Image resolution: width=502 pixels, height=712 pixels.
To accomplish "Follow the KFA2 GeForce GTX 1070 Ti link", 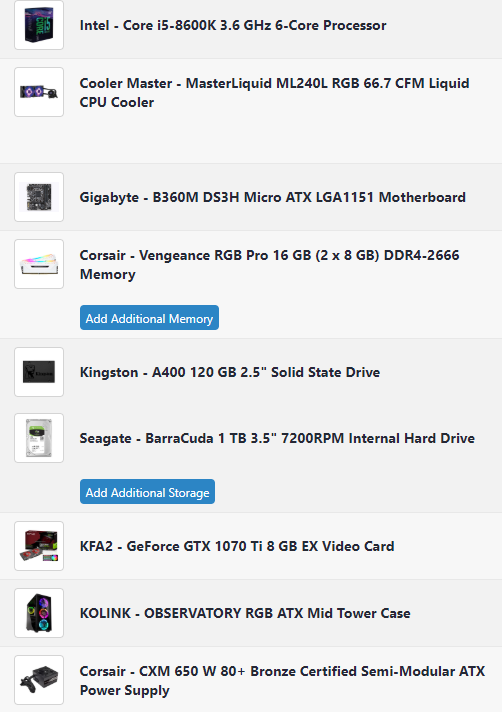I will (237, 546).
